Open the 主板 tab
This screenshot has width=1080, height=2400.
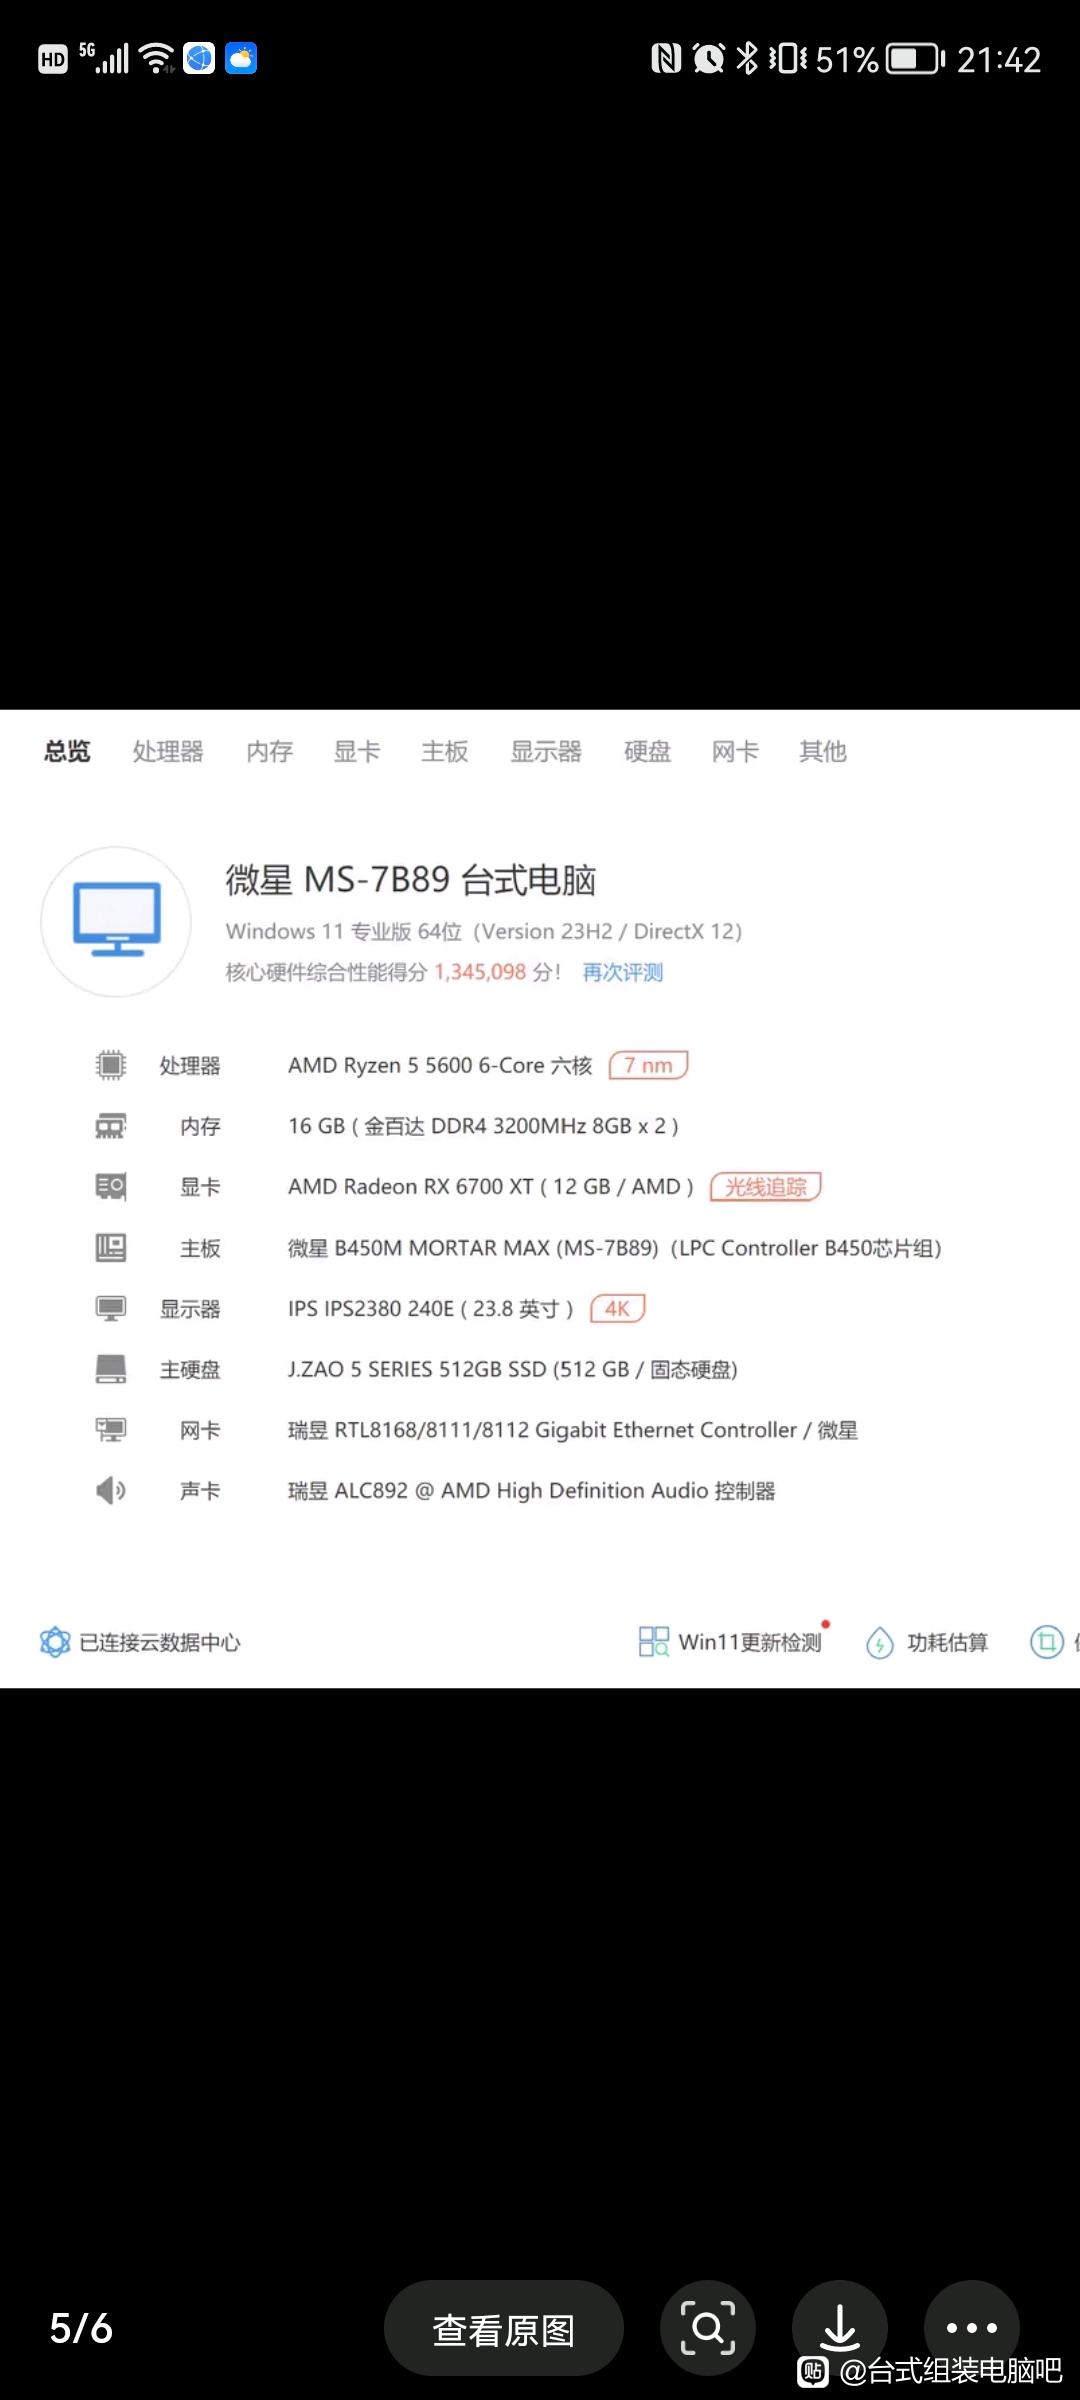point(445,751)
